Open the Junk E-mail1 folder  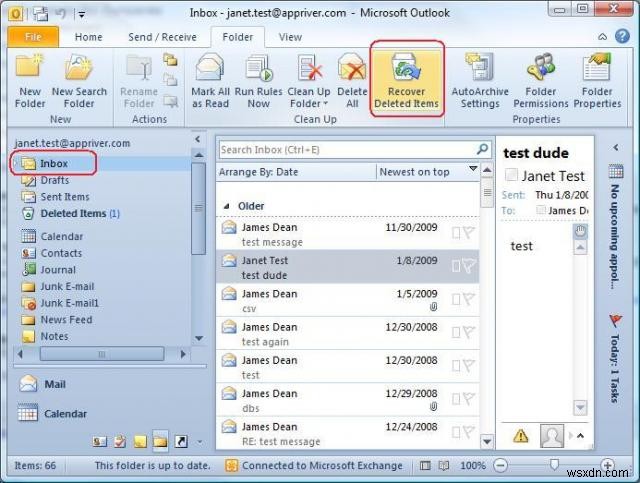coord(69,303)
